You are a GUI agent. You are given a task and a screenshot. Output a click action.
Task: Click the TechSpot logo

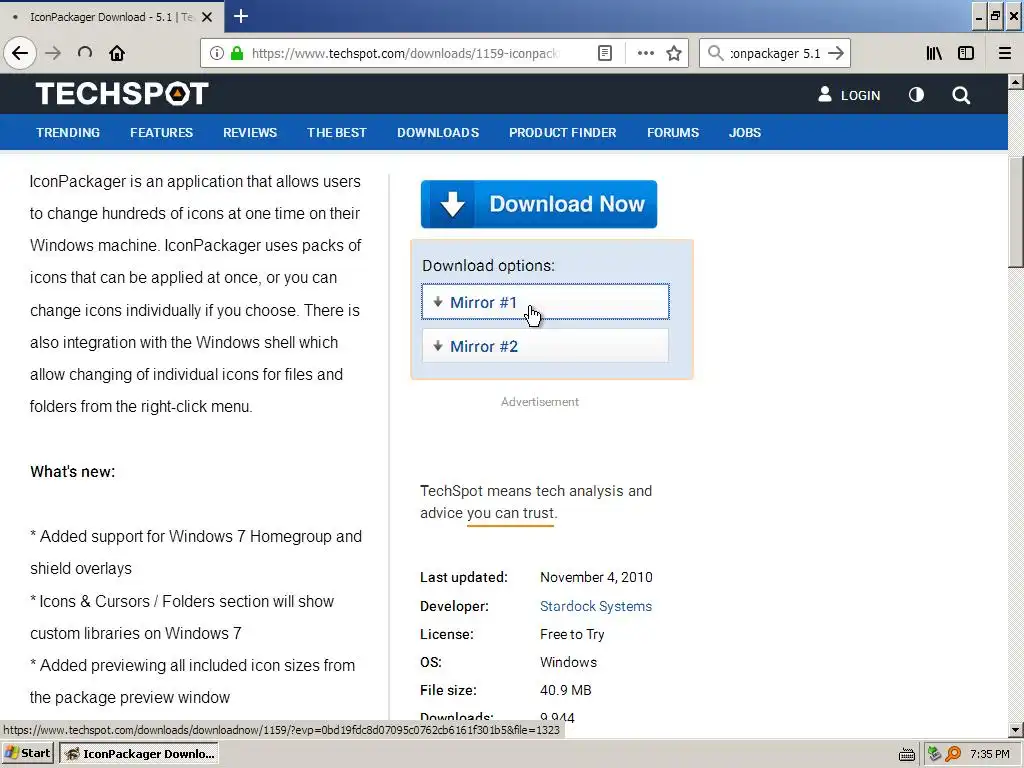(x=122, y=93)
